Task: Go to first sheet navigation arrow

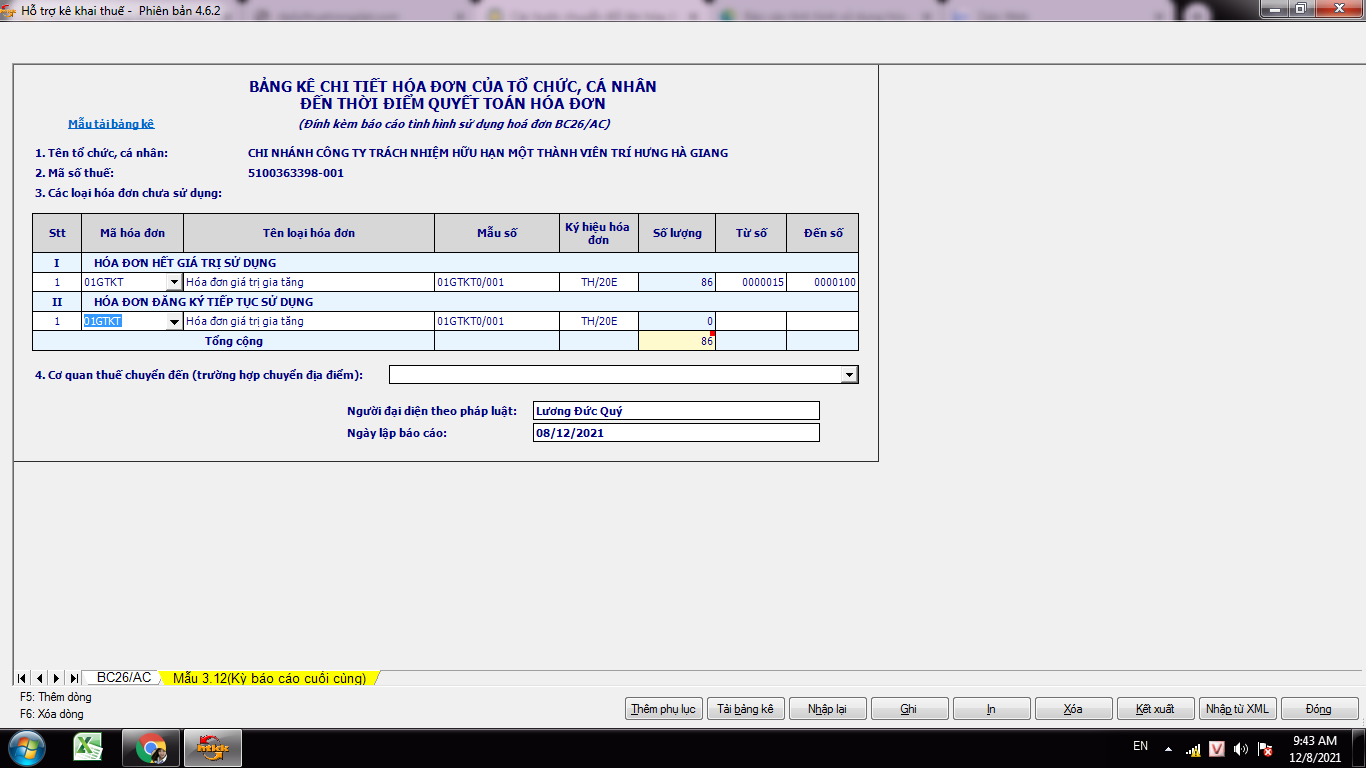Action: [22, 678]
